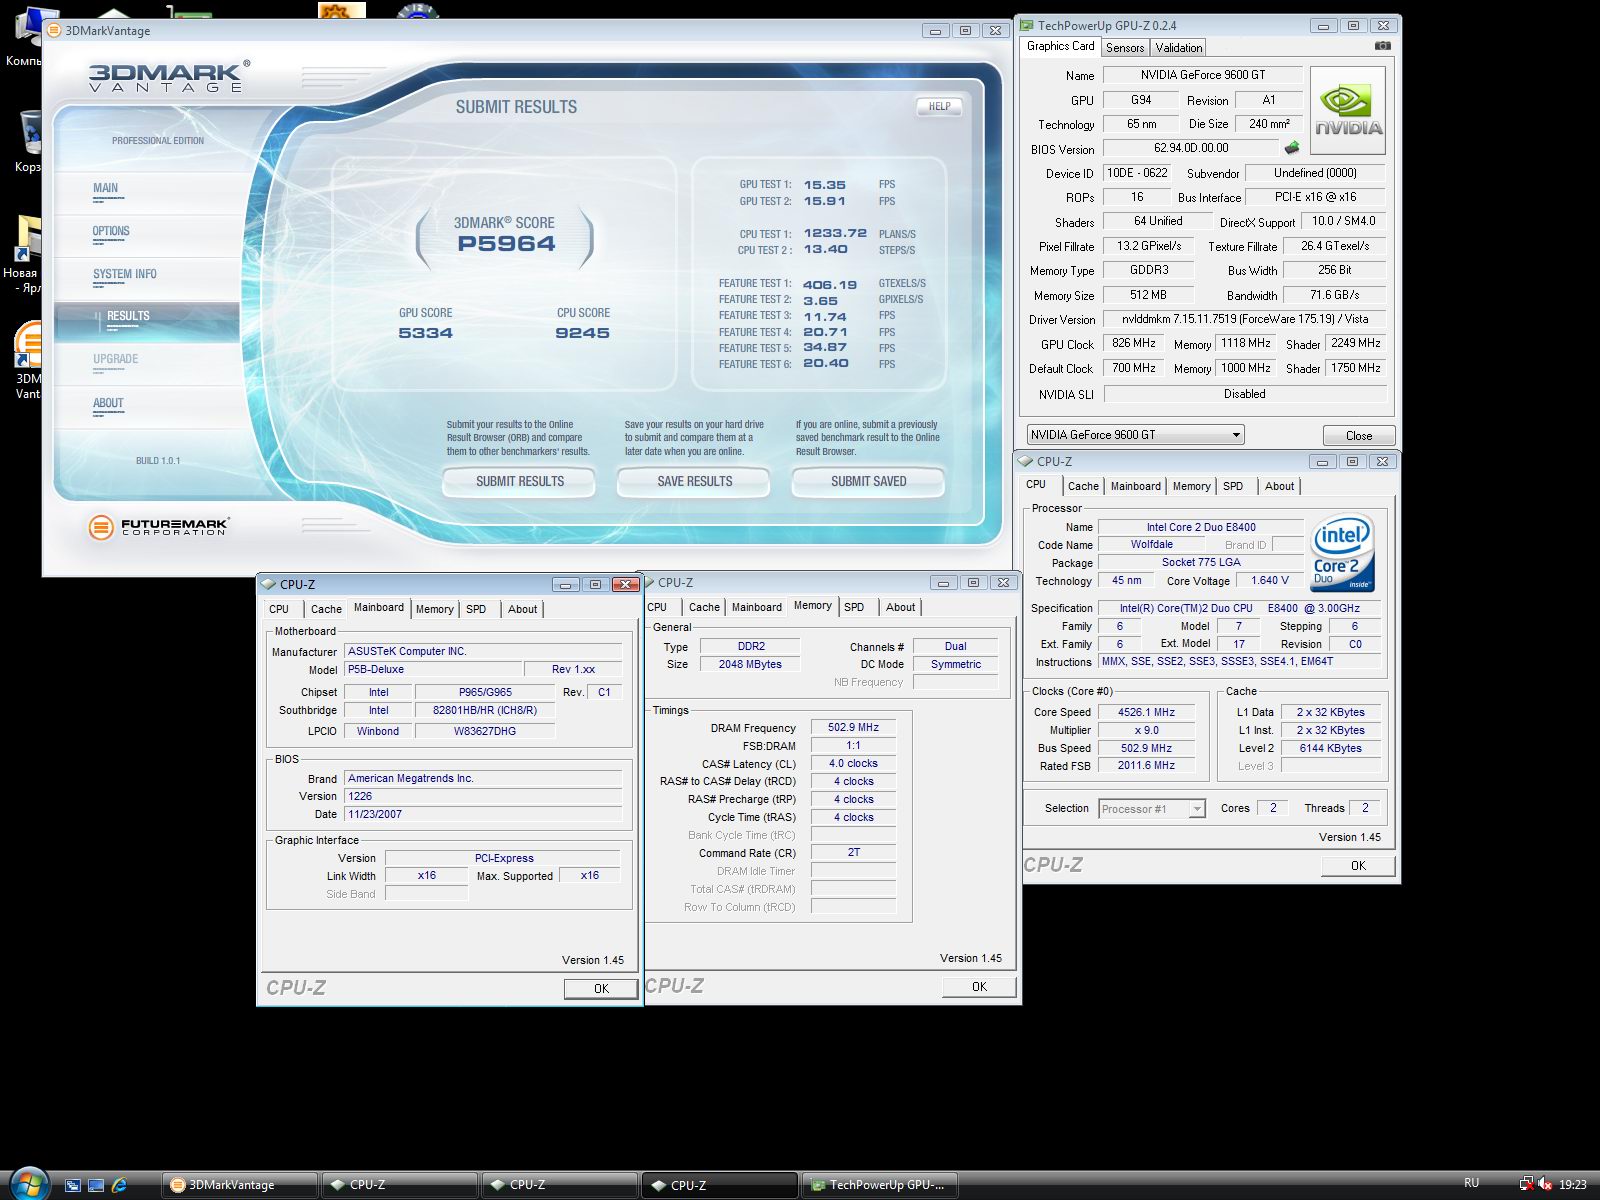Click the SUBMIT RESULTS button

click(x=519, y=481)
